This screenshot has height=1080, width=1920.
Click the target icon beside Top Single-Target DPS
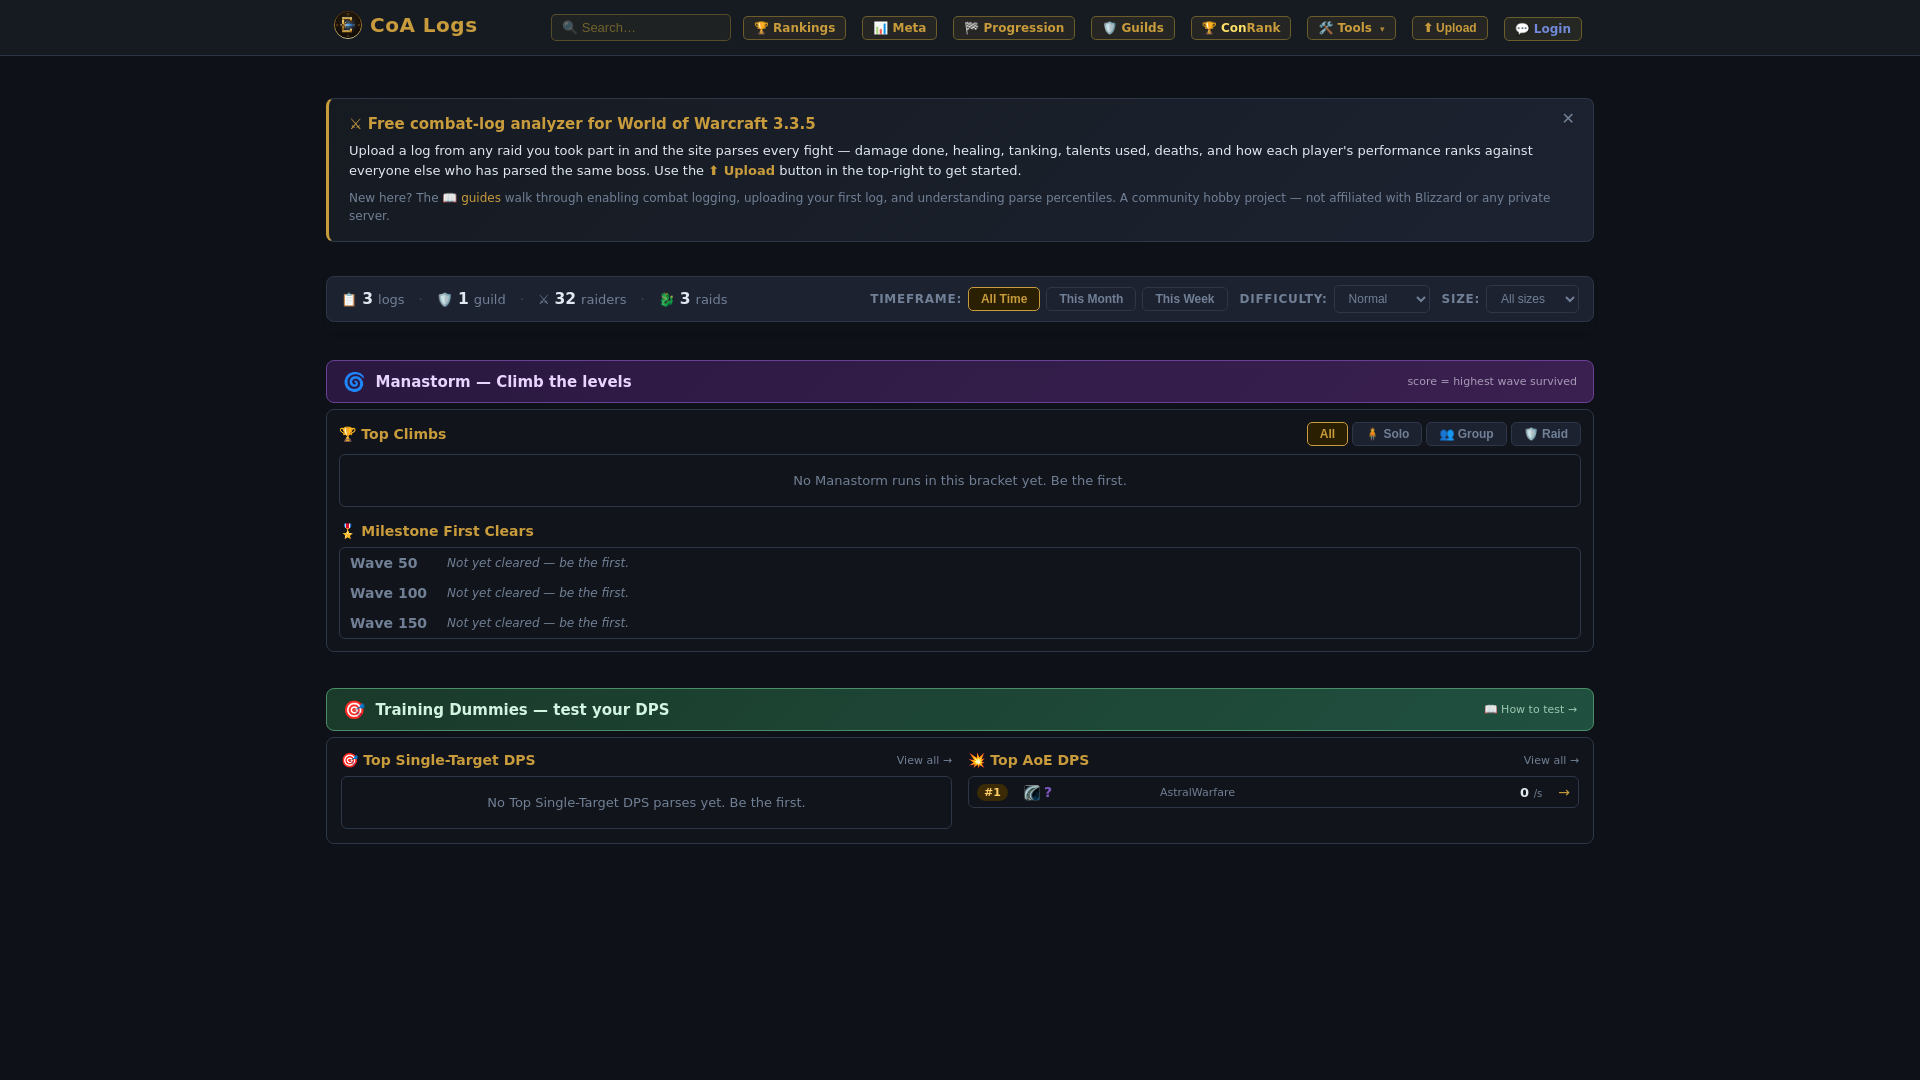[x=349, y=761]
